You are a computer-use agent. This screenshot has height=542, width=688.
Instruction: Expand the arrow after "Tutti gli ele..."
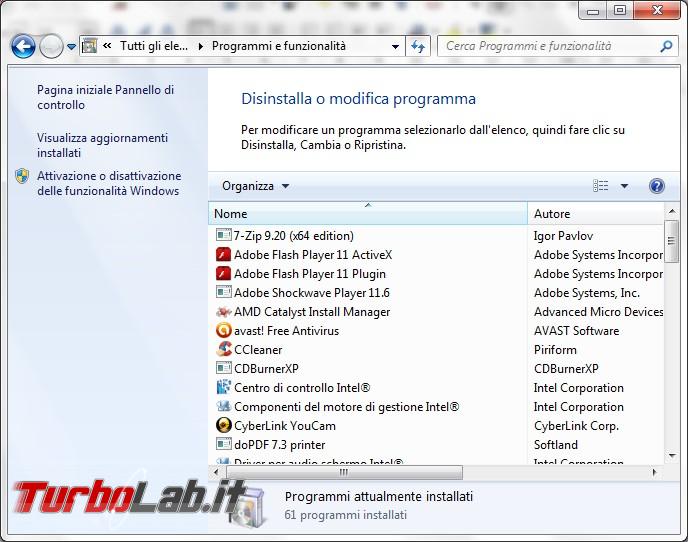(201, 46)
